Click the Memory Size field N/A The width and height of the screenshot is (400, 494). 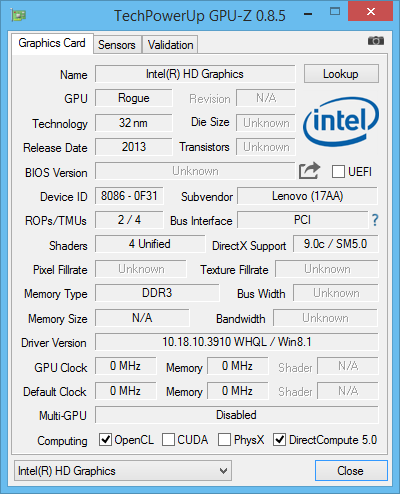(x=142, y=318)
